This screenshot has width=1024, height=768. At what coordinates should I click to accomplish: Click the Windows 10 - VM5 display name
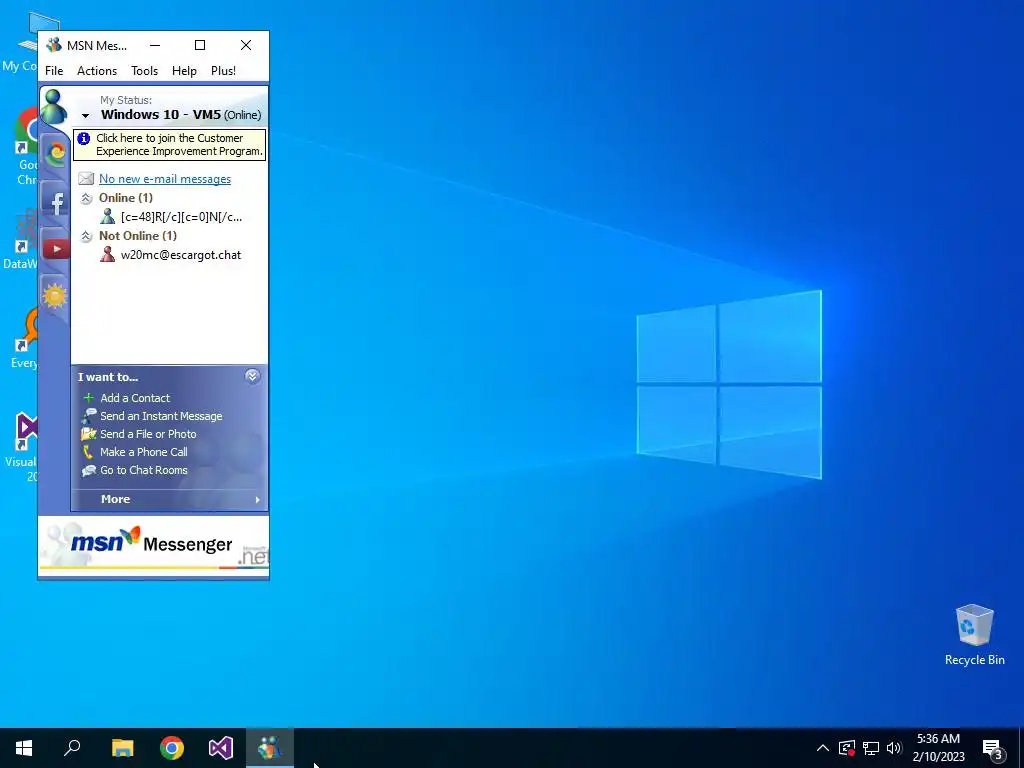click(161, 114)
